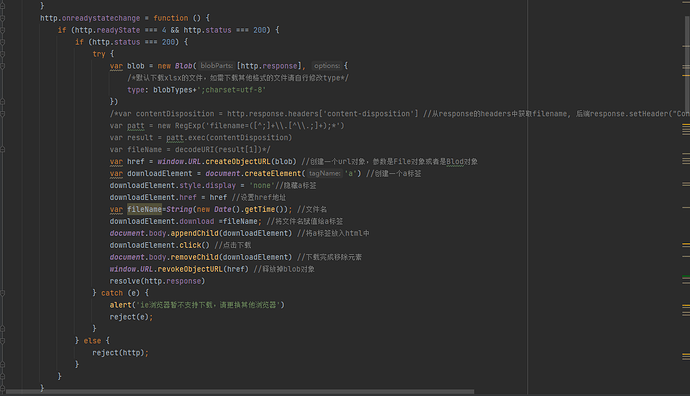690x396 pixels.
Task: Click the 'readyState' property
Action: pyautogui.click(x=118, y=30)
